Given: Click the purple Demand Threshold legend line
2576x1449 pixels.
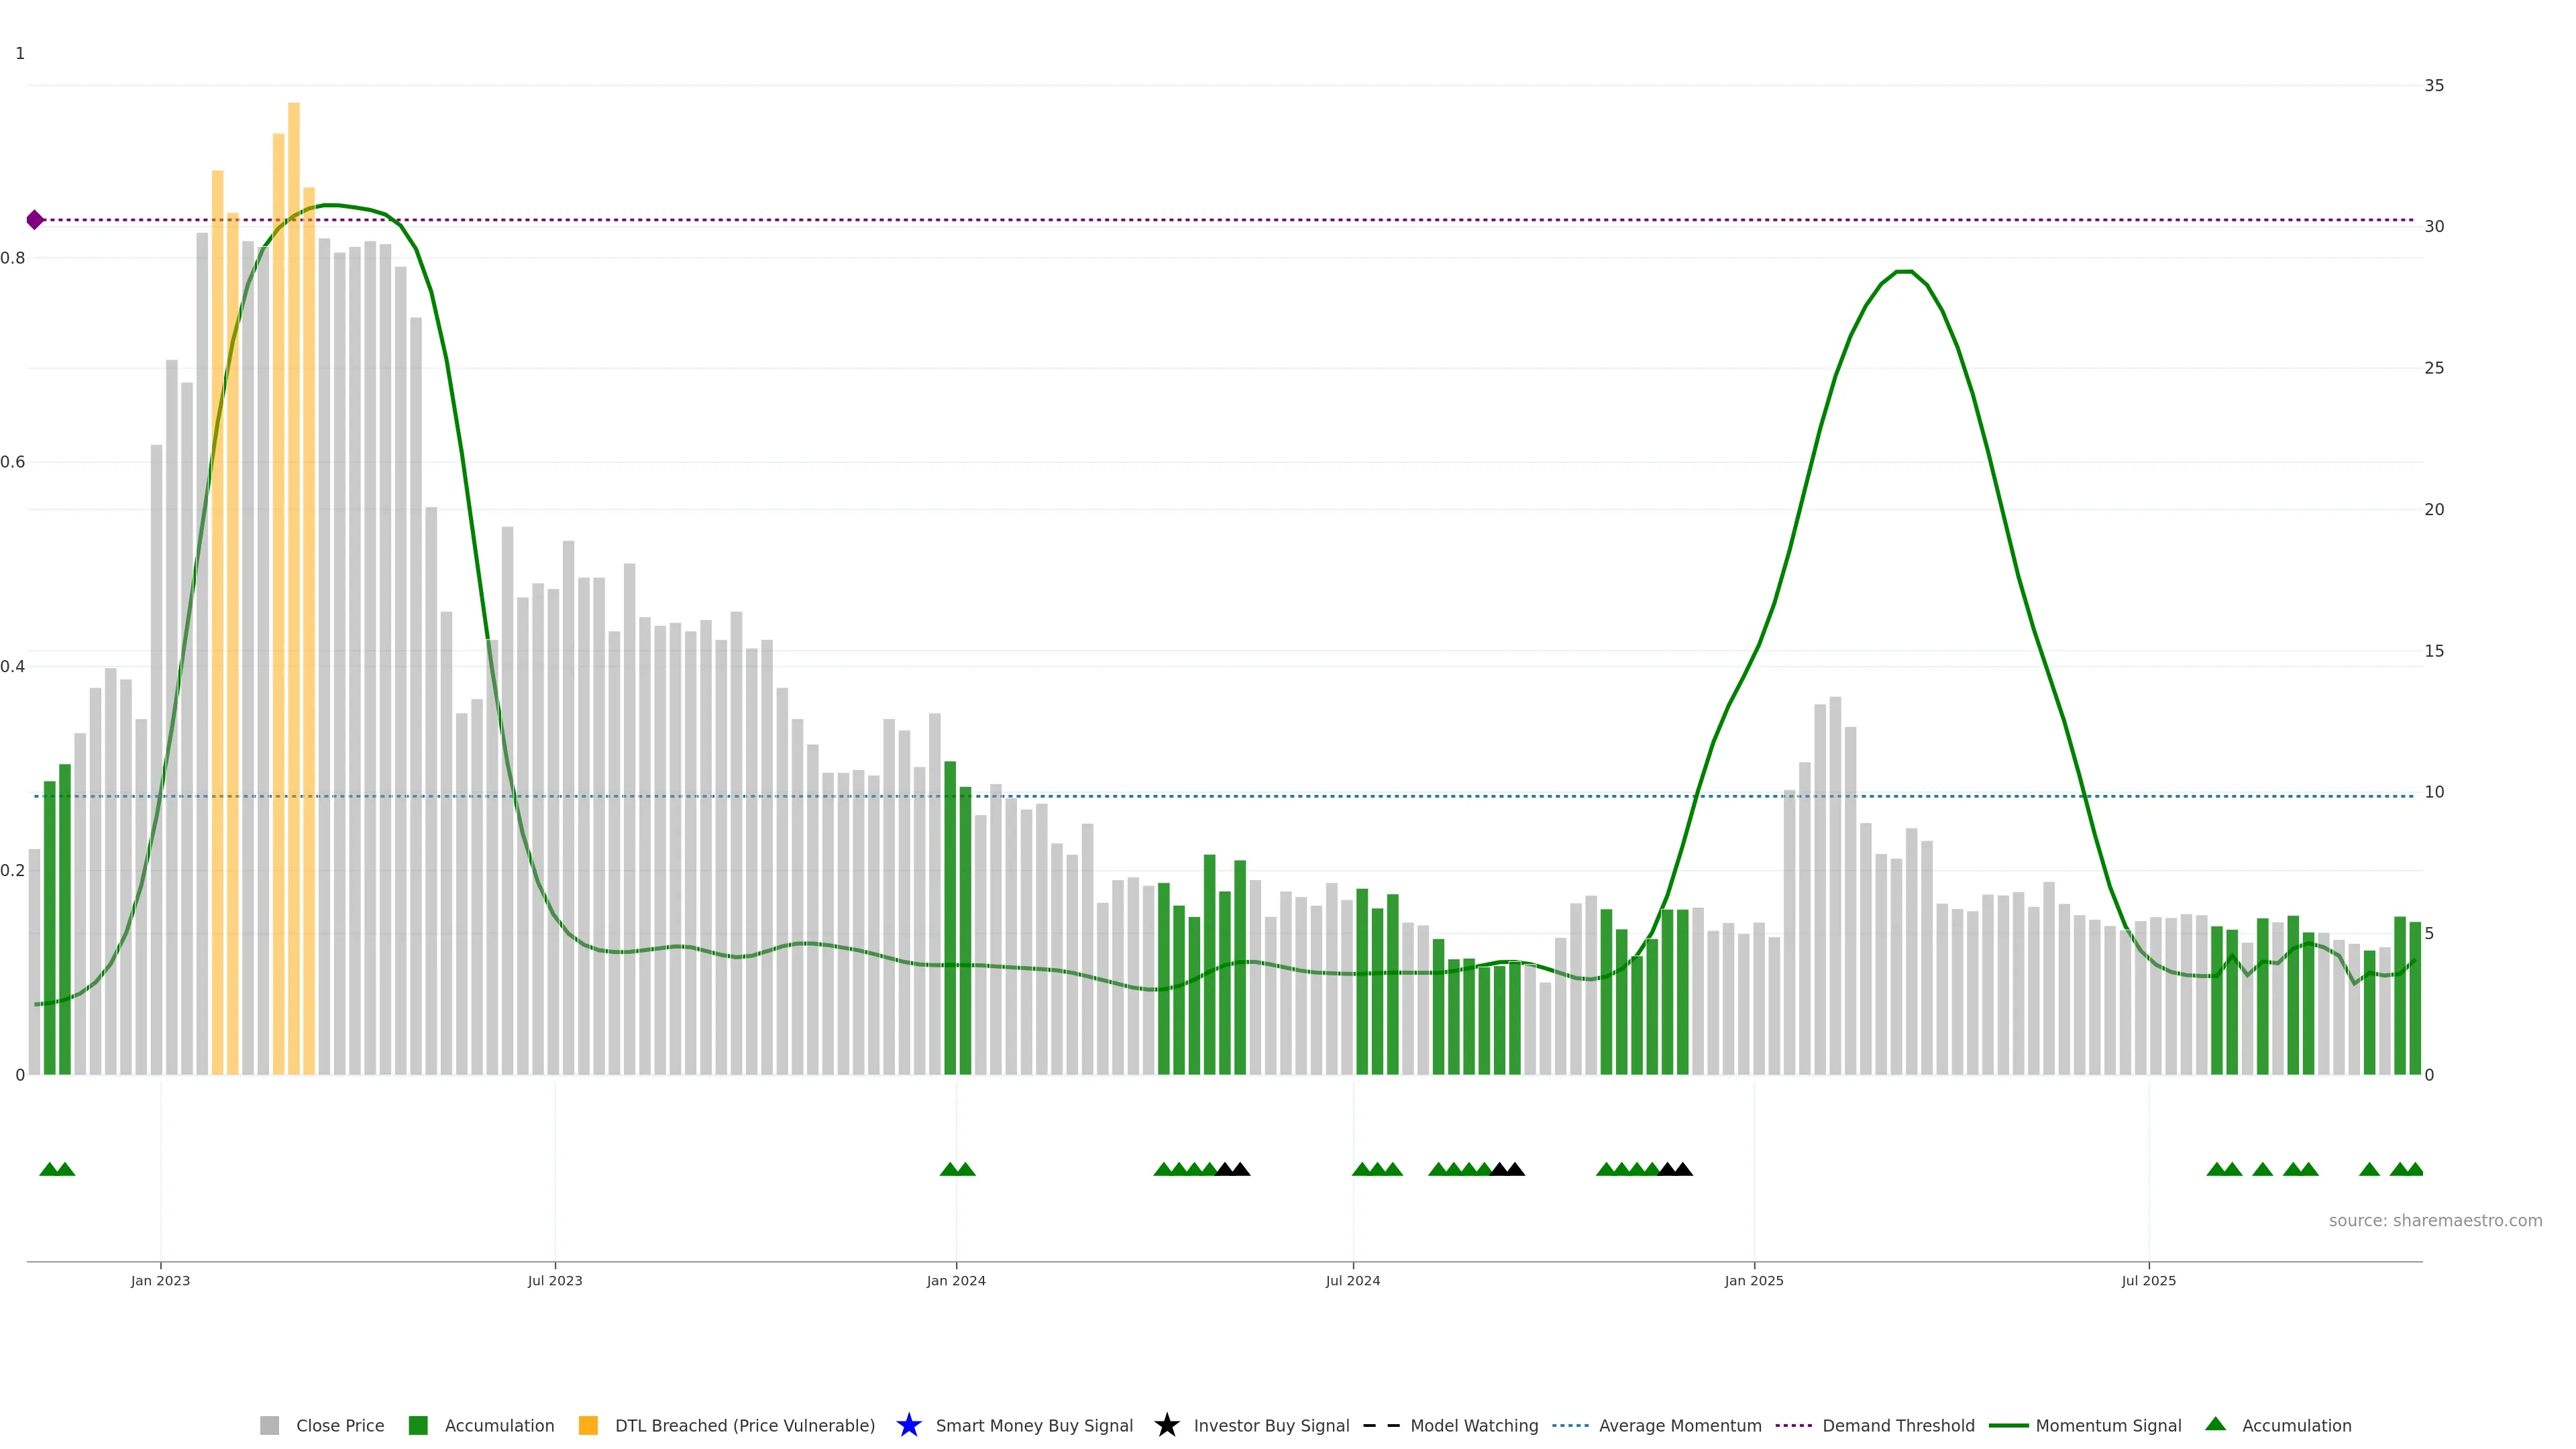Looking at the screenshot, I should pyautogui.click(x=1794, y=1425).
